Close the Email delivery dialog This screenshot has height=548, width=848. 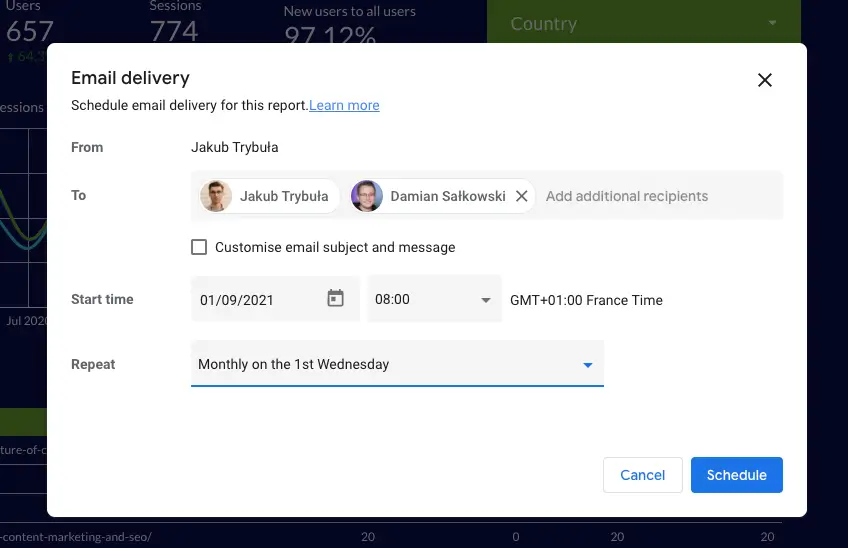(764, 80)
